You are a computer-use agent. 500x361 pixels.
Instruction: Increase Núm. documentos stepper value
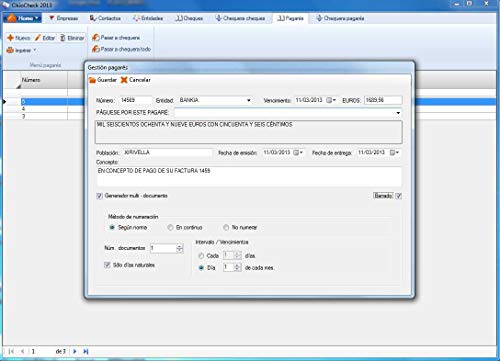pyautogui.click(x=180, y=246)
